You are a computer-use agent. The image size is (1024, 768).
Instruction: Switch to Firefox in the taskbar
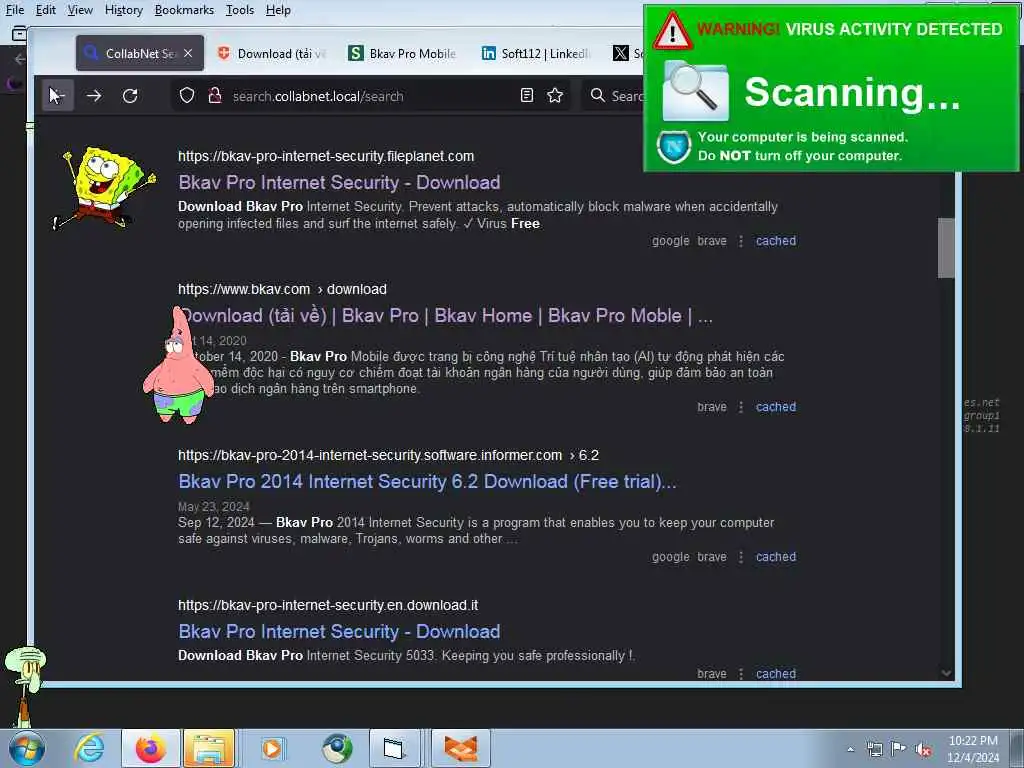(150, 748)
